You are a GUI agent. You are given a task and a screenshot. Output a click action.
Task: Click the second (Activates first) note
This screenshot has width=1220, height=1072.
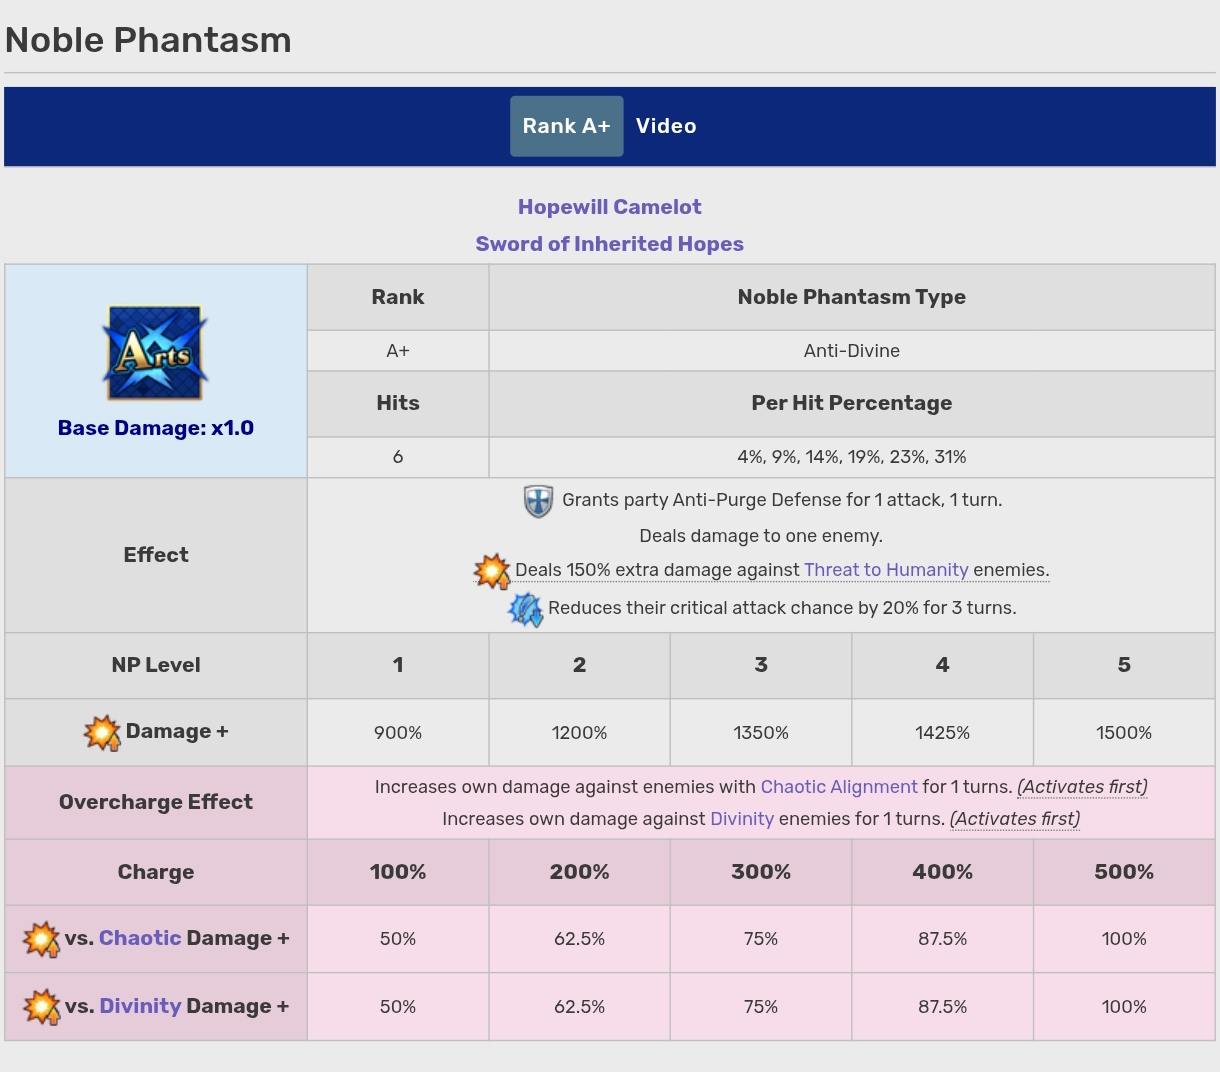[x=1014, y=819]
